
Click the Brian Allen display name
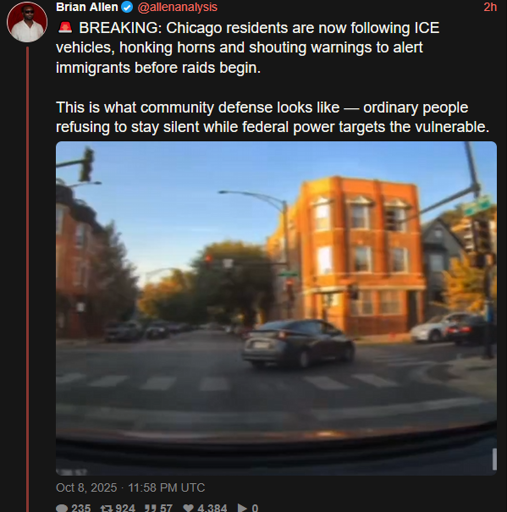pos(87,7)
